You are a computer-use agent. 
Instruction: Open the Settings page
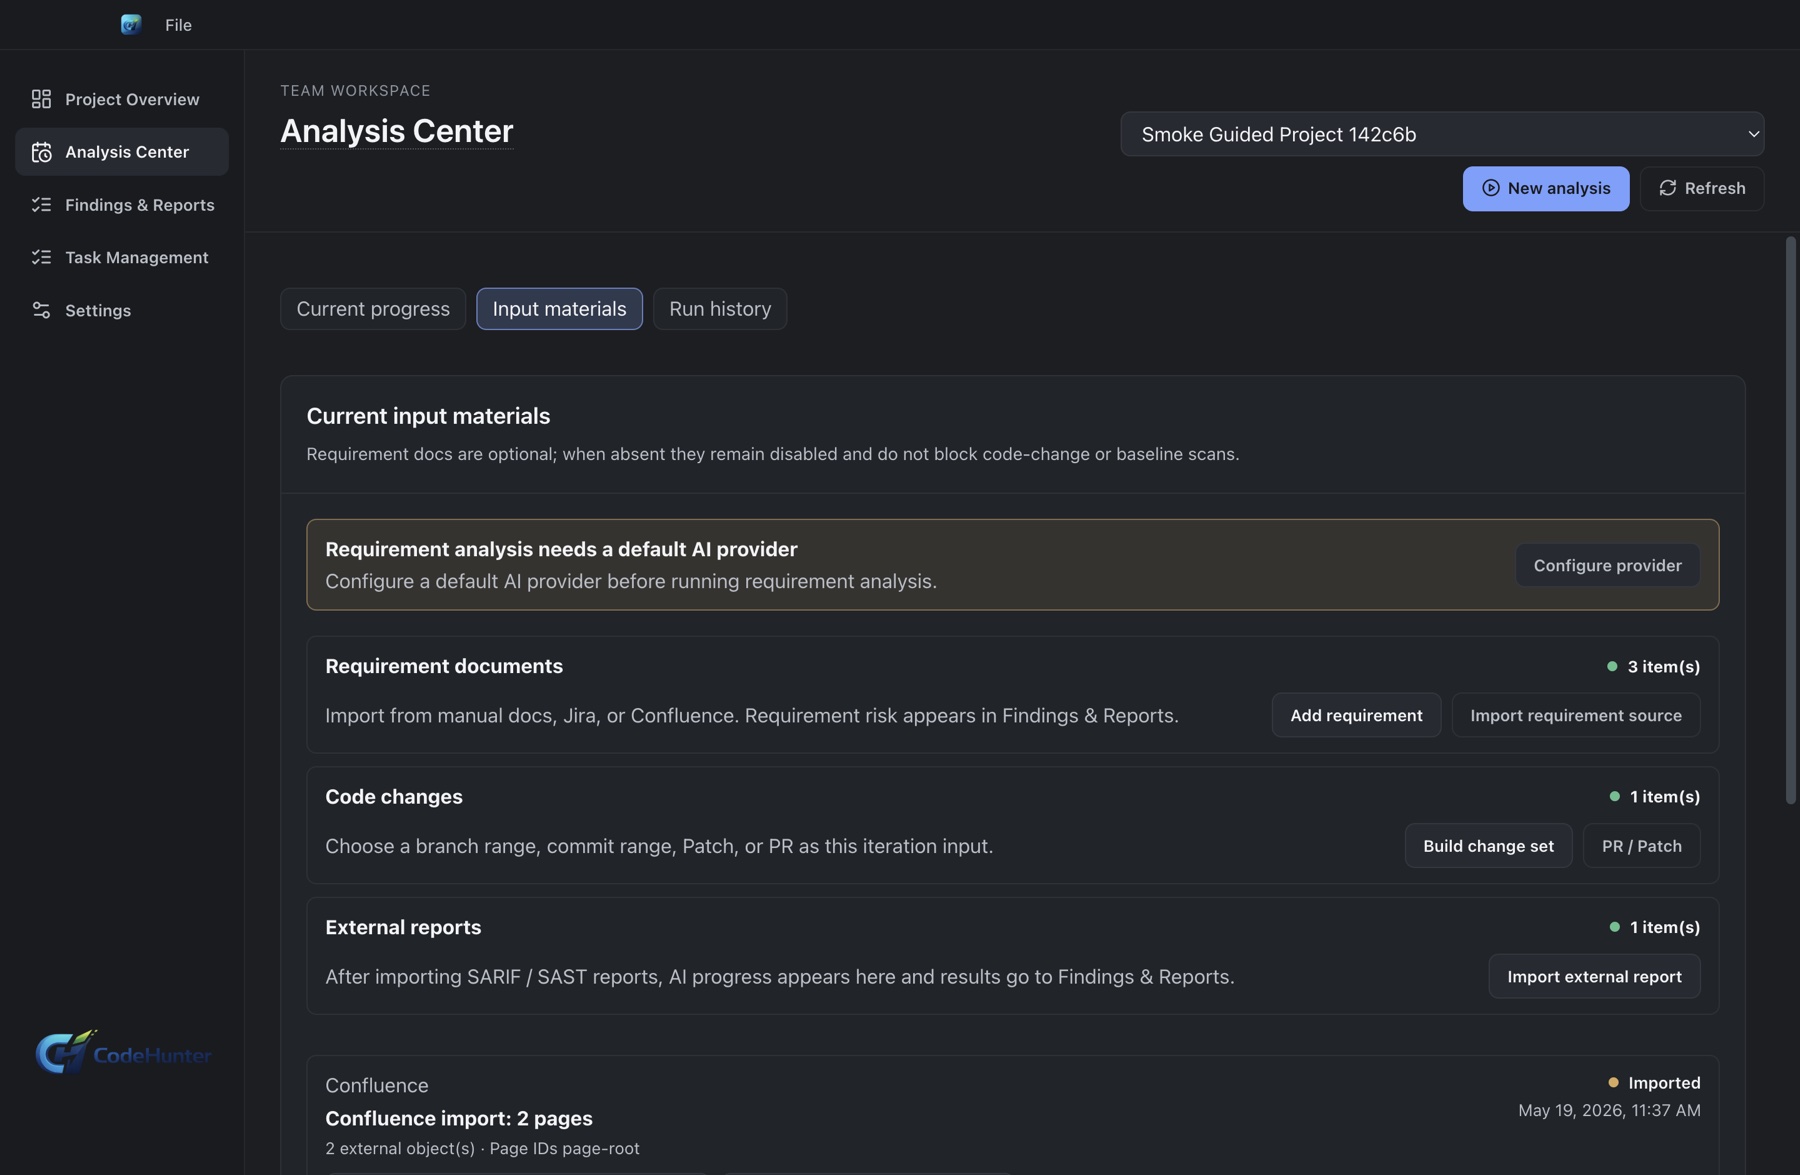(122, 310)
